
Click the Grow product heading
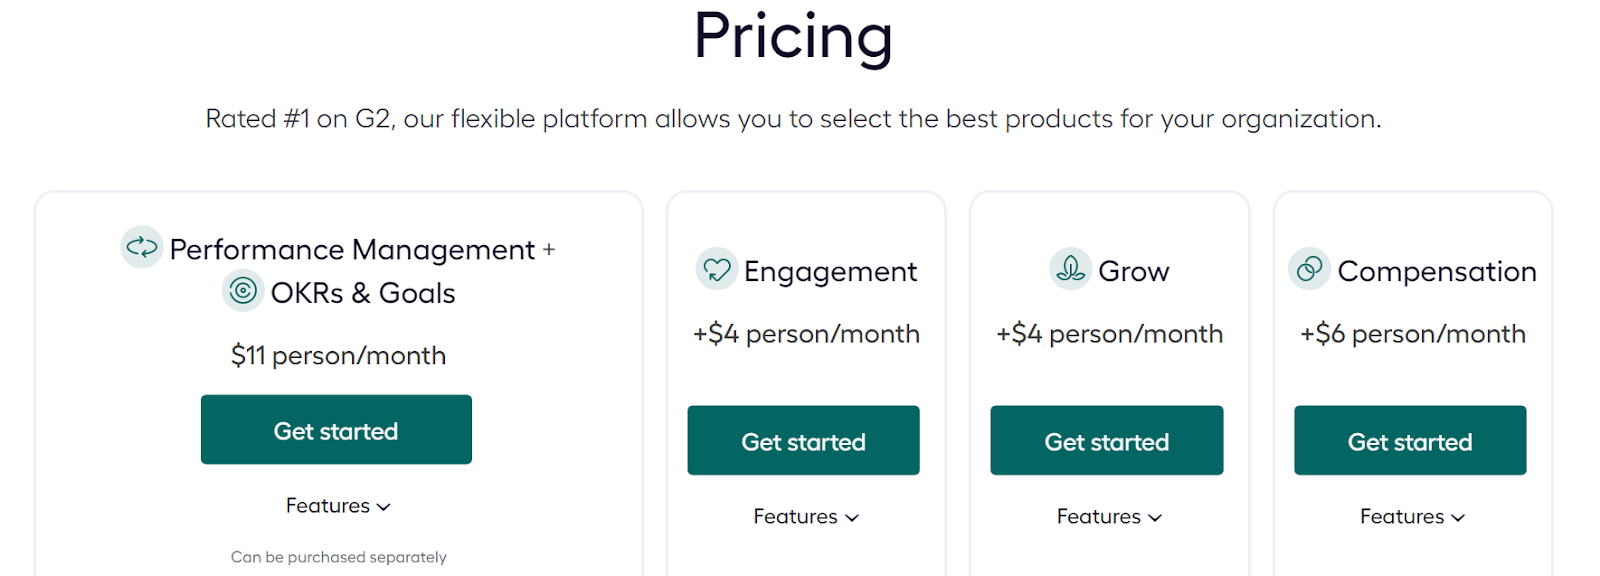click(x=1134, y=272)
